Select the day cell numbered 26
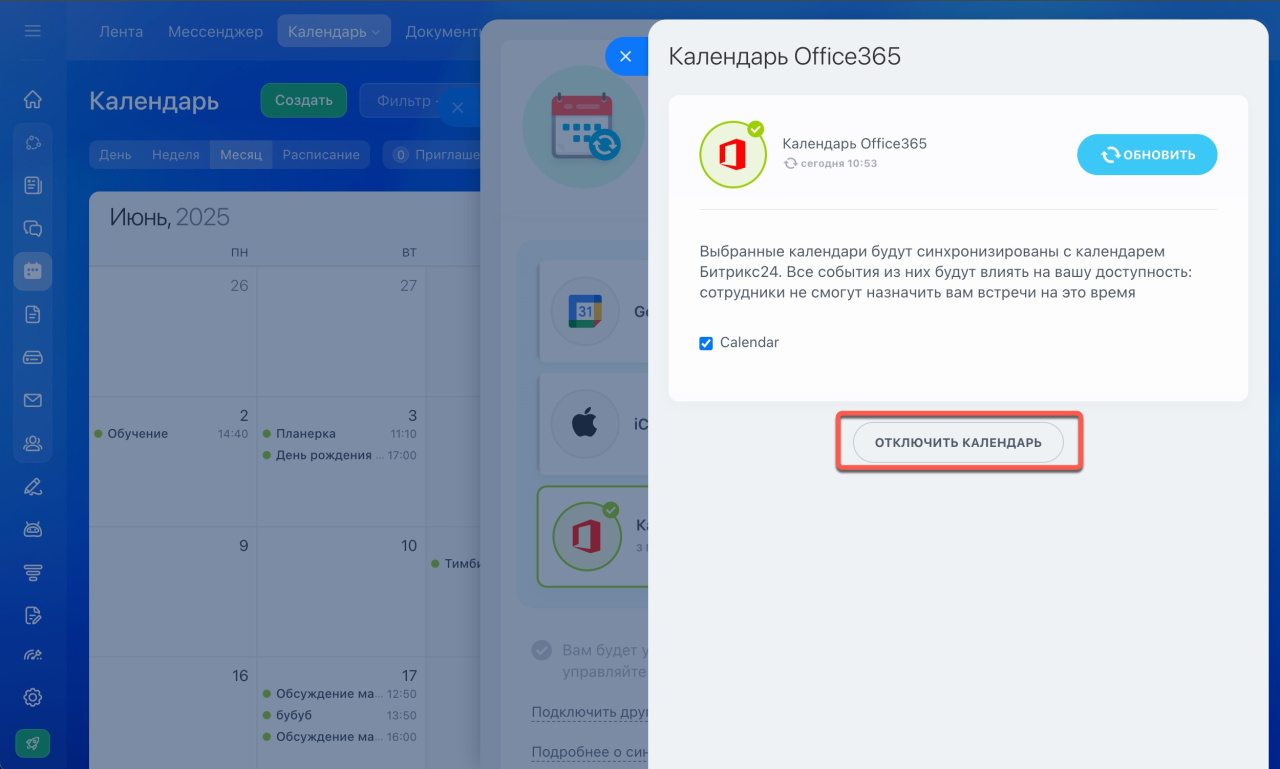The width and height of the screenshot is (1280, 769). click(x=173, y=331)
